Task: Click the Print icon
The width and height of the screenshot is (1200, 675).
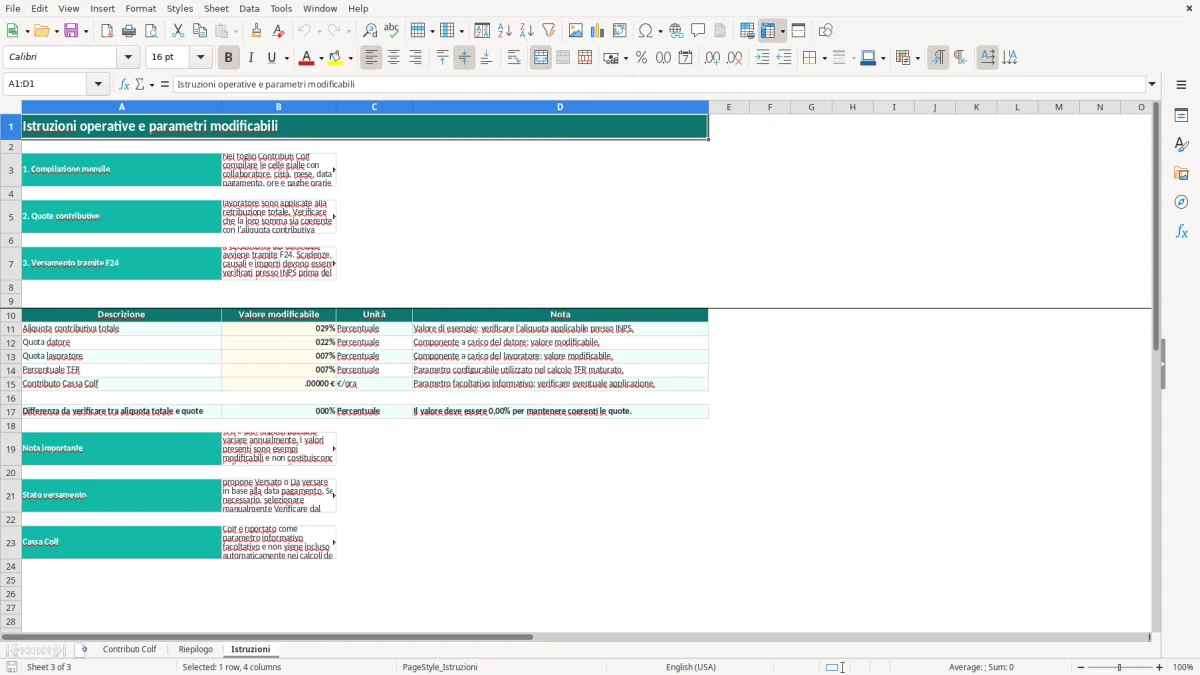Action: point(129,31)
